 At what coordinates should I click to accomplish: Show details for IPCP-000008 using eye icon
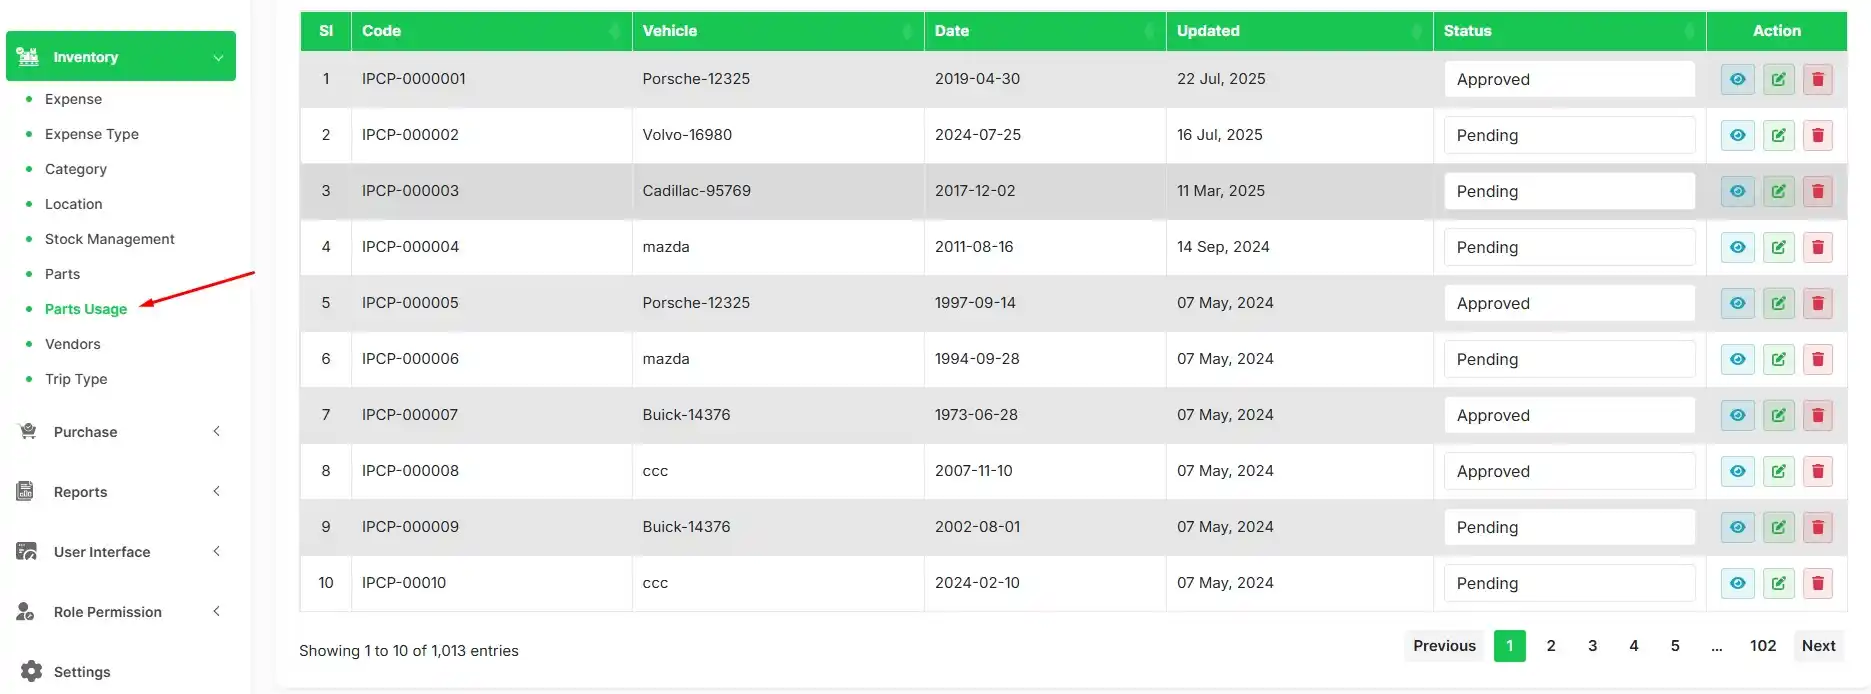pos(1738,471)
